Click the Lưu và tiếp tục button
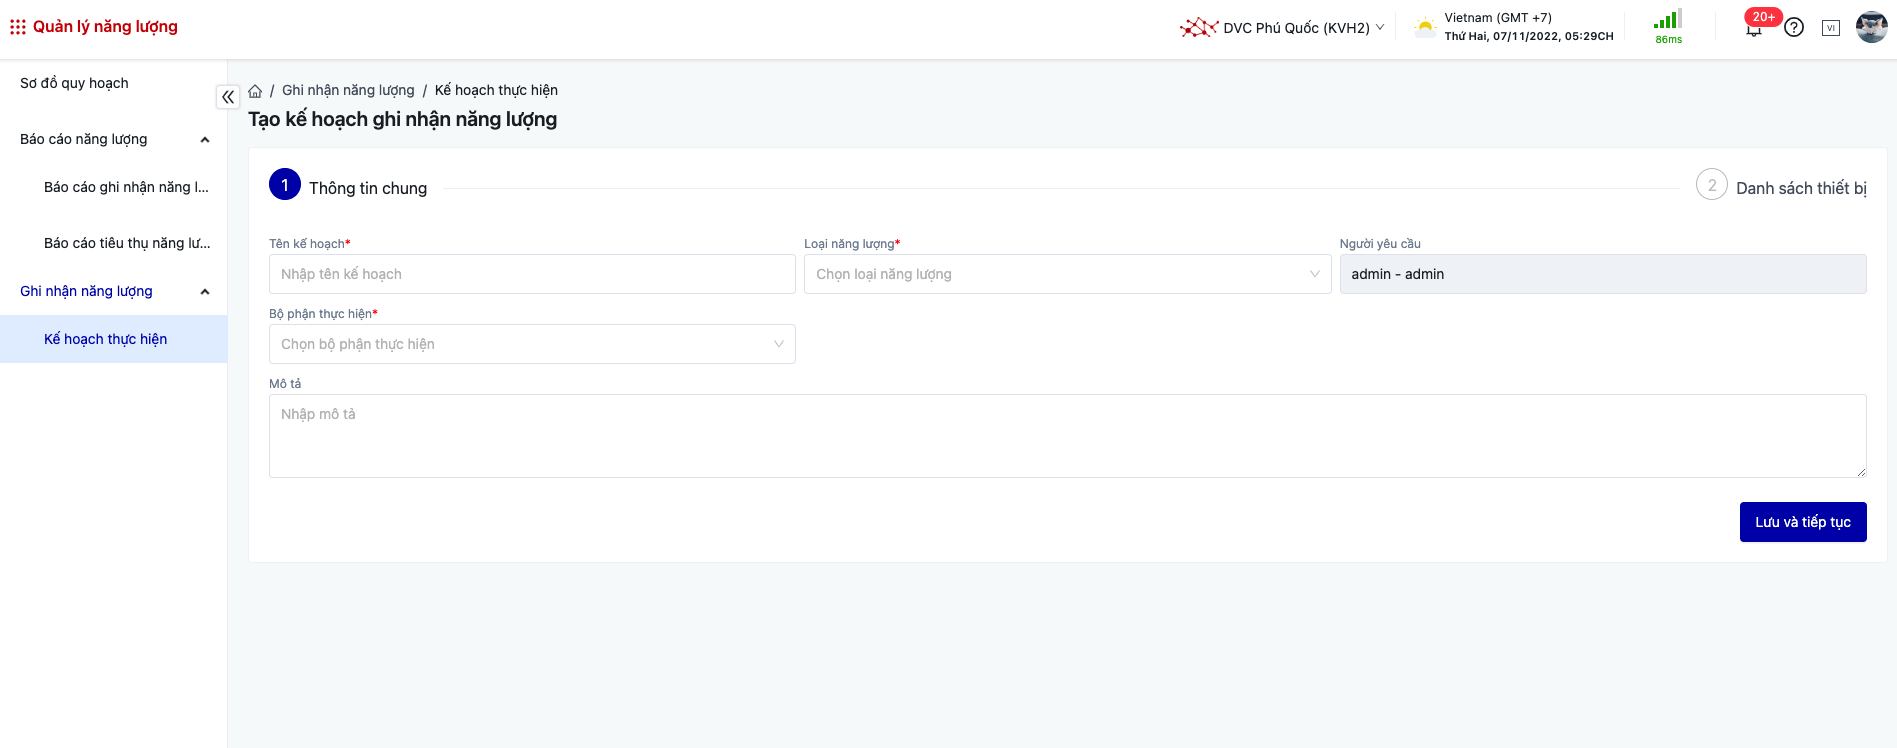Image resolution: width=1897 pixels, height=748 pixels. pos(1803,522)
